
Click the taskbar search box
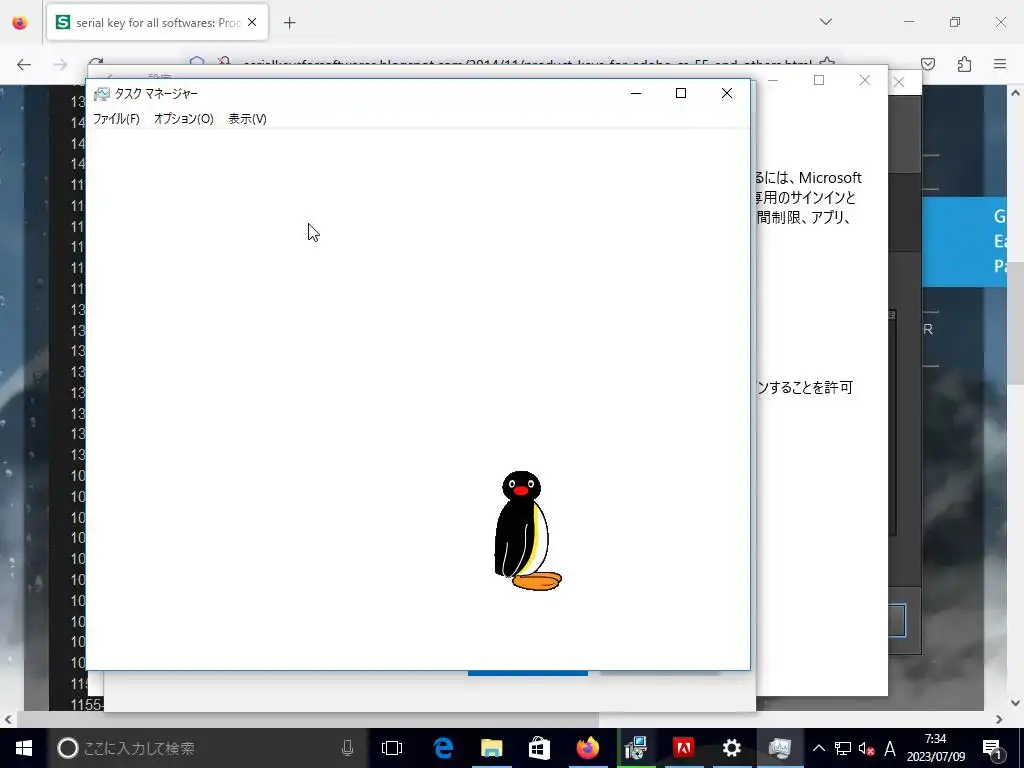(x=207, y=748)
